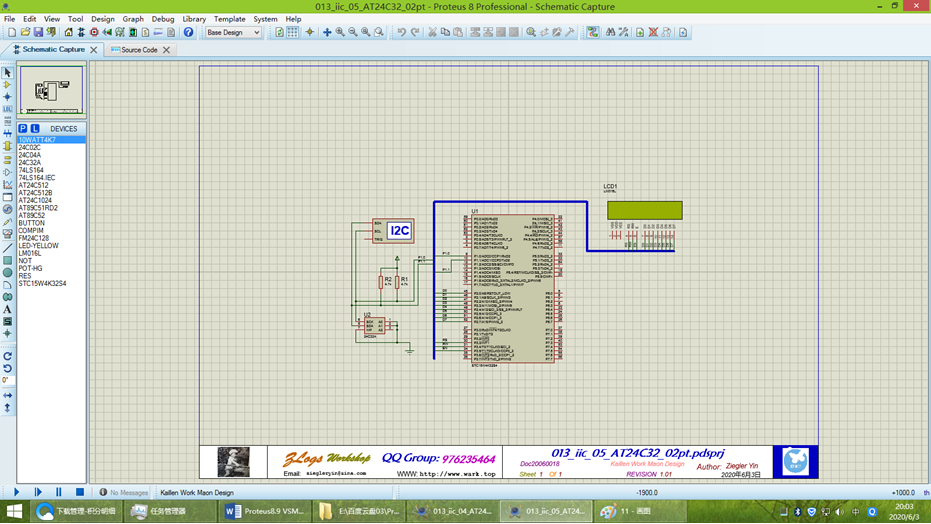Screen dimensions: 931x524
Task: Click the Delete Sheet red X icon
Action: coord(653,32)
